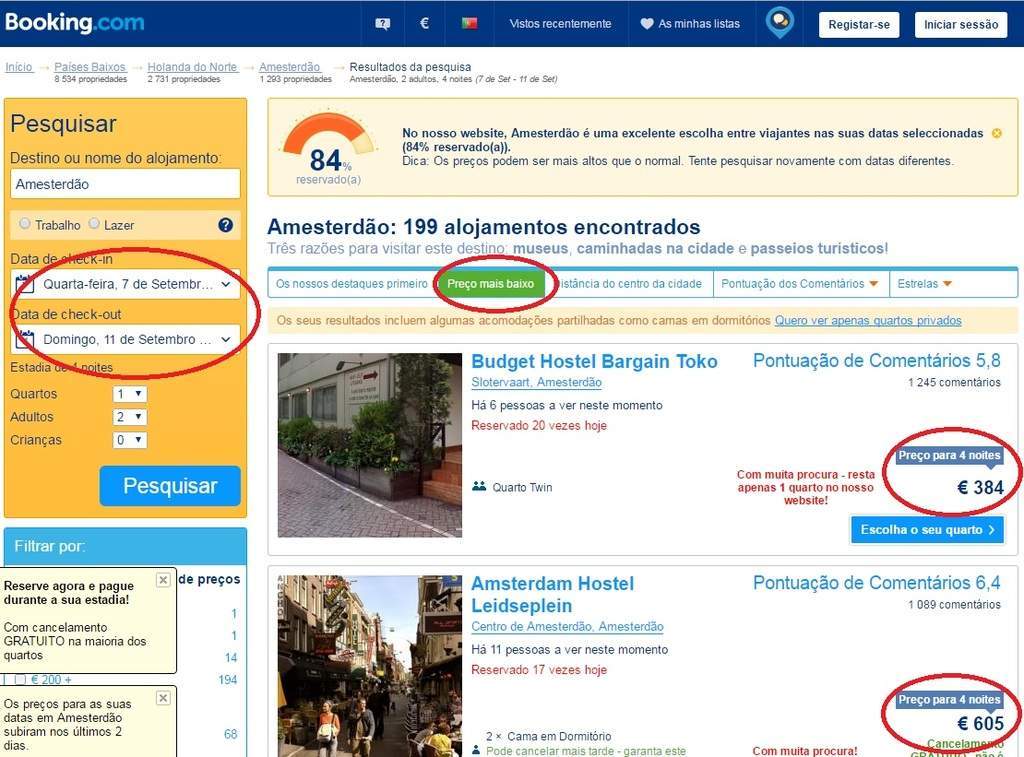The image size is (1024, 757).
Task: Click the 84% reserved gauge
Action: click(328, 149)
